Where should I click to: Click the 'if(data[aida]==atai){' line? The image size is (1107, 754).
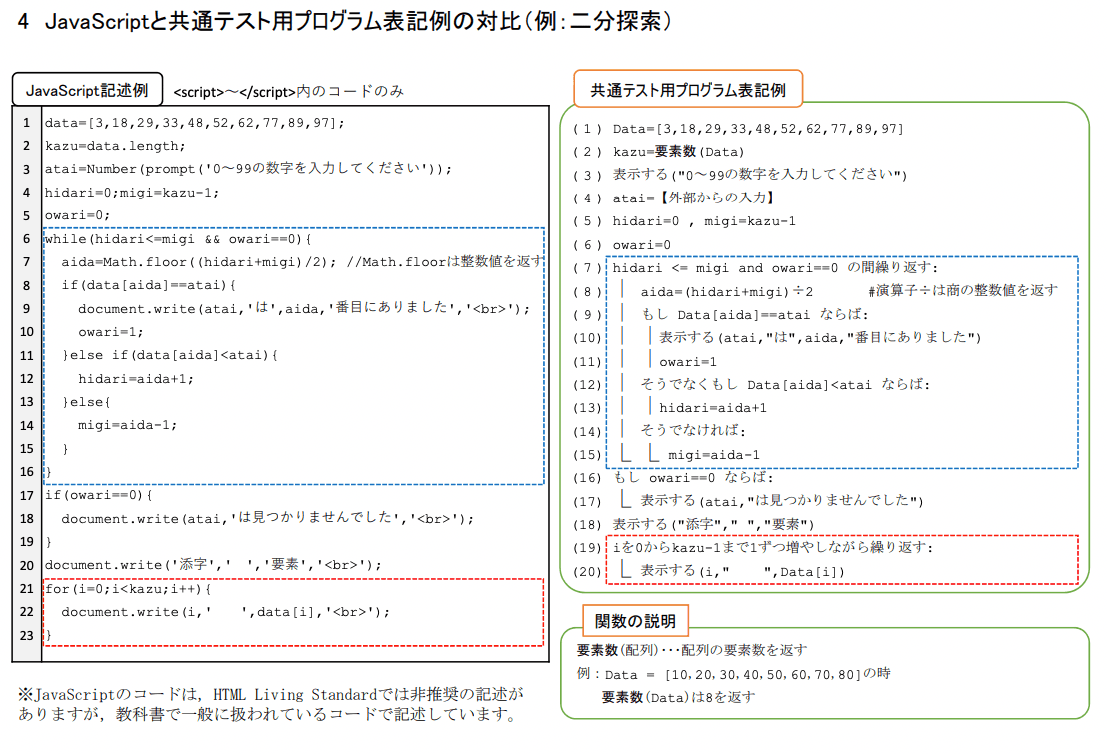149,285
